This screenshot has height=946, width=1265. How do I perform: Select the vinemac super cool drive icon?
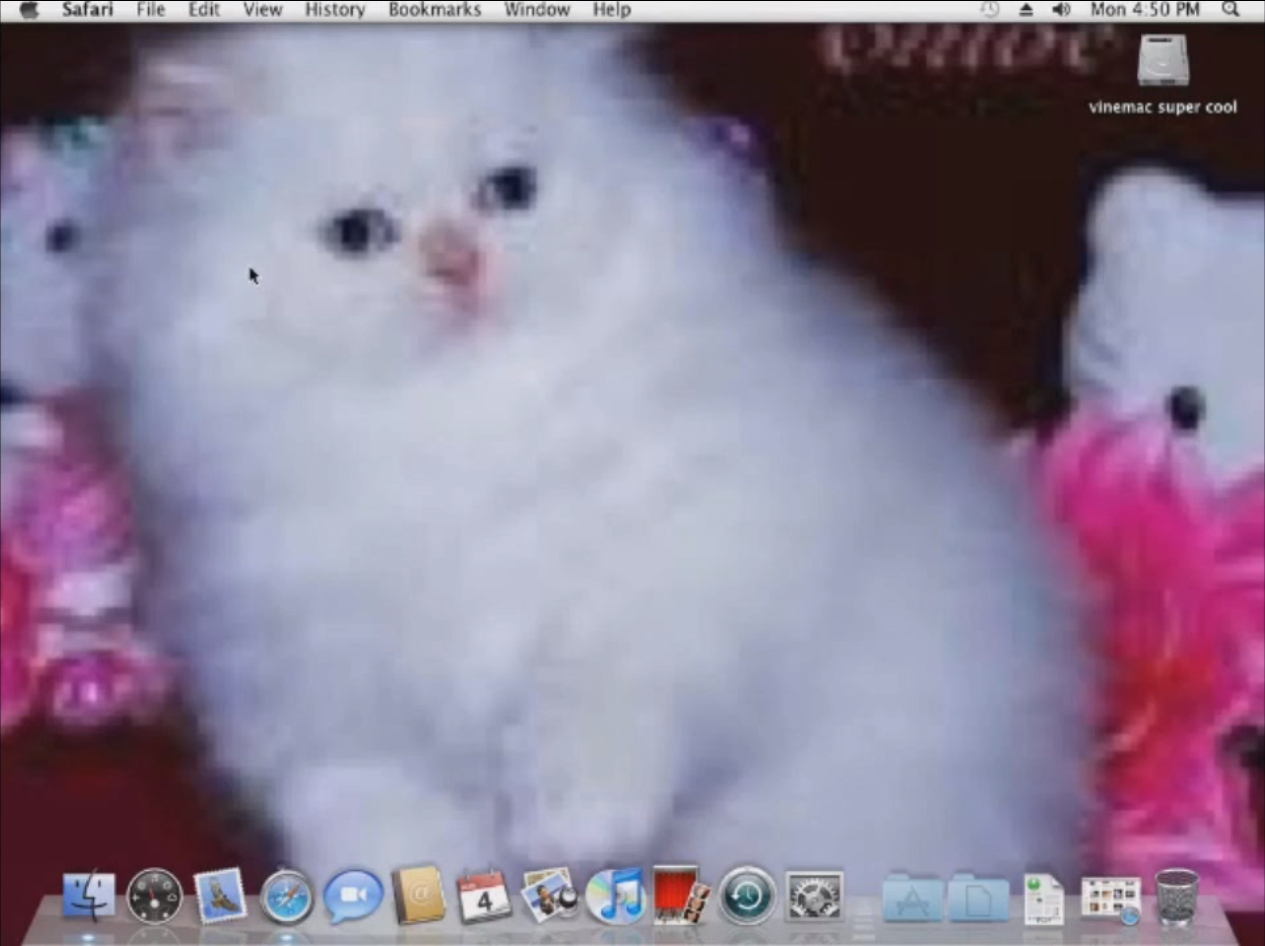click(x=1163, y=60)
